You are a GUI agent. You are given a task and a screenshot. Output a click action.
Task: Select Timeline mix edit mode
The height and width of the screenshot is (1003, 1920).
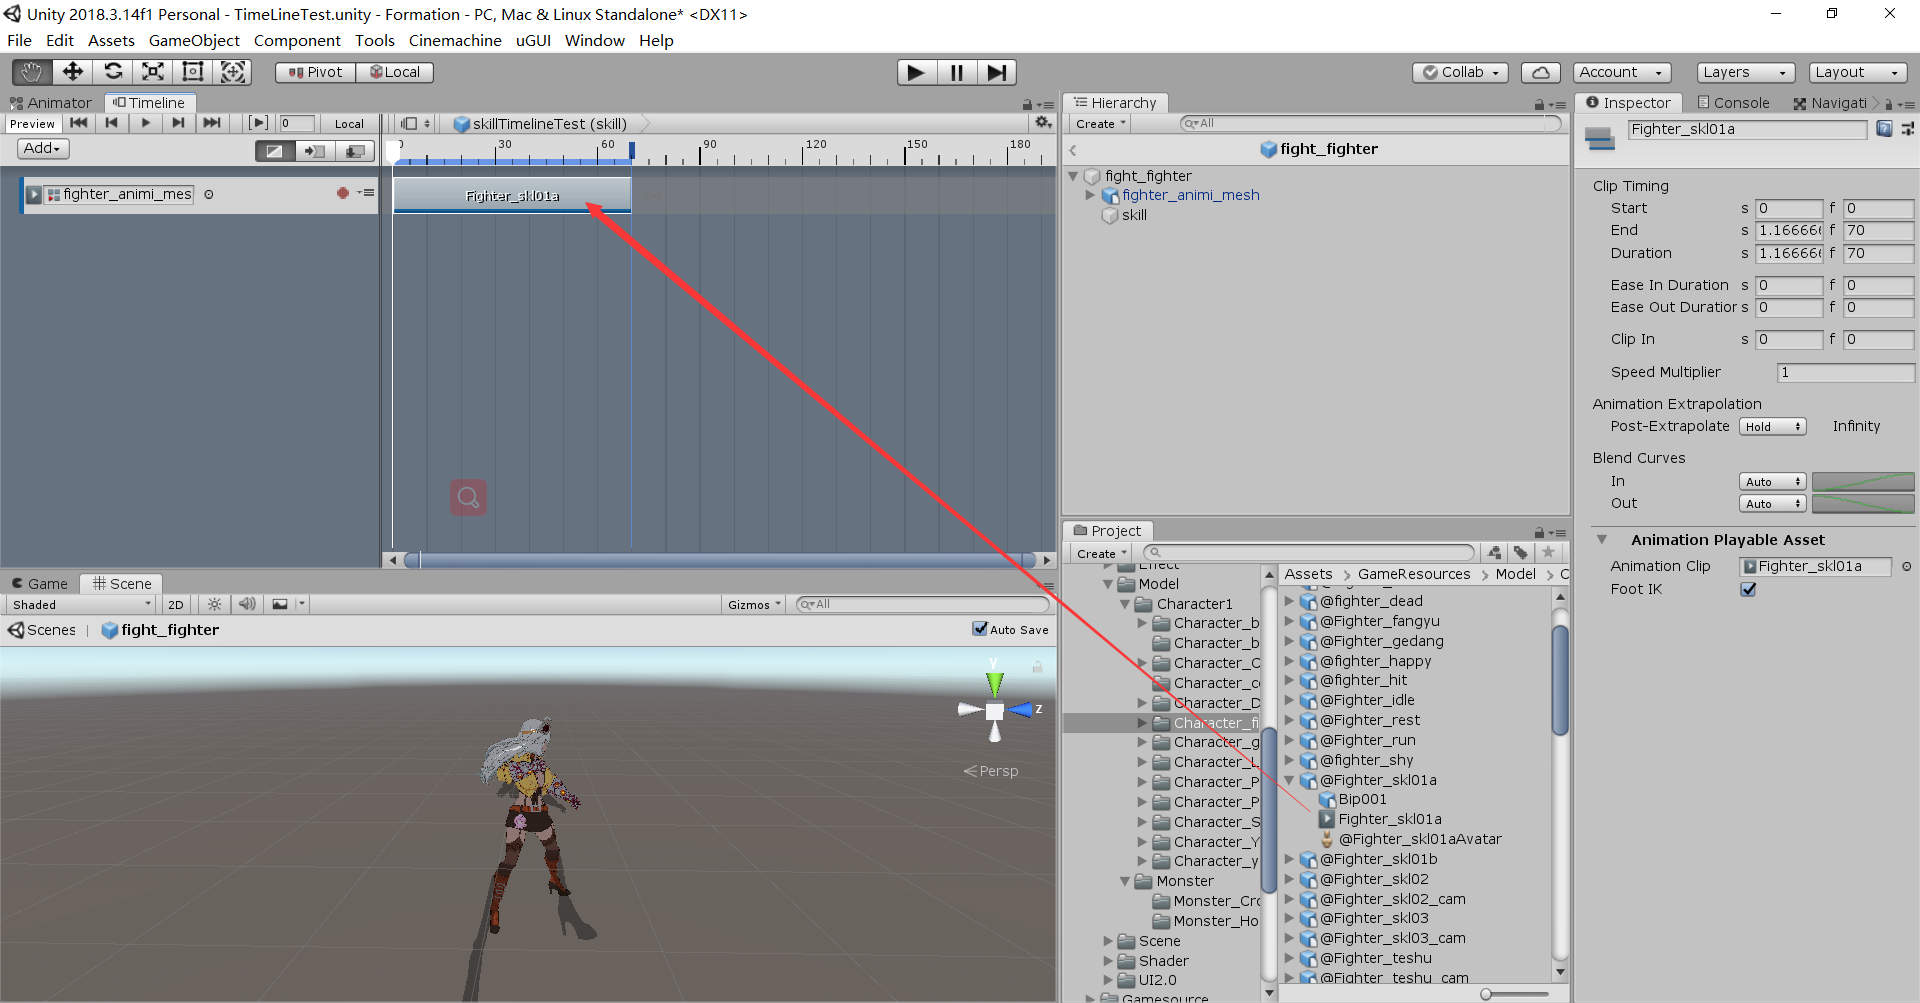[x=274, y=151]
